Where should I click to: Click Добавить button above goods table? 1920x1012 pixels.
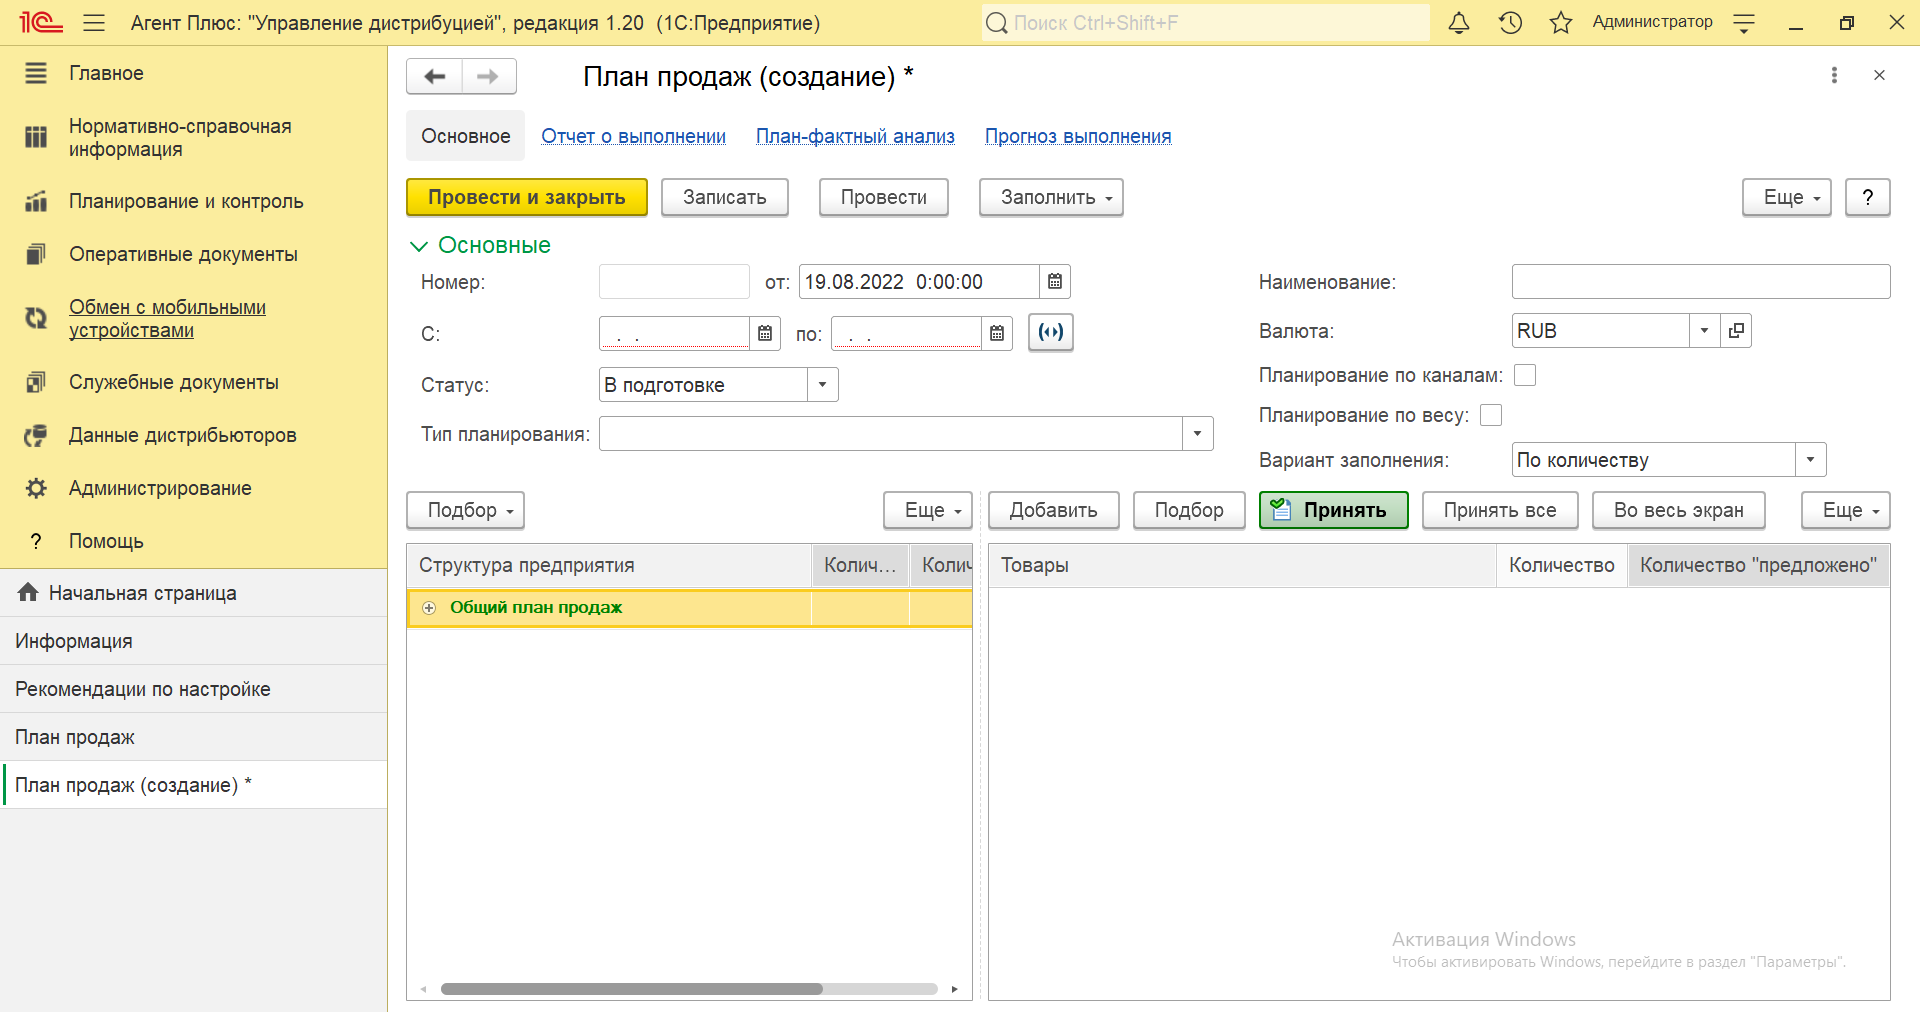(x=1054, y=510)
